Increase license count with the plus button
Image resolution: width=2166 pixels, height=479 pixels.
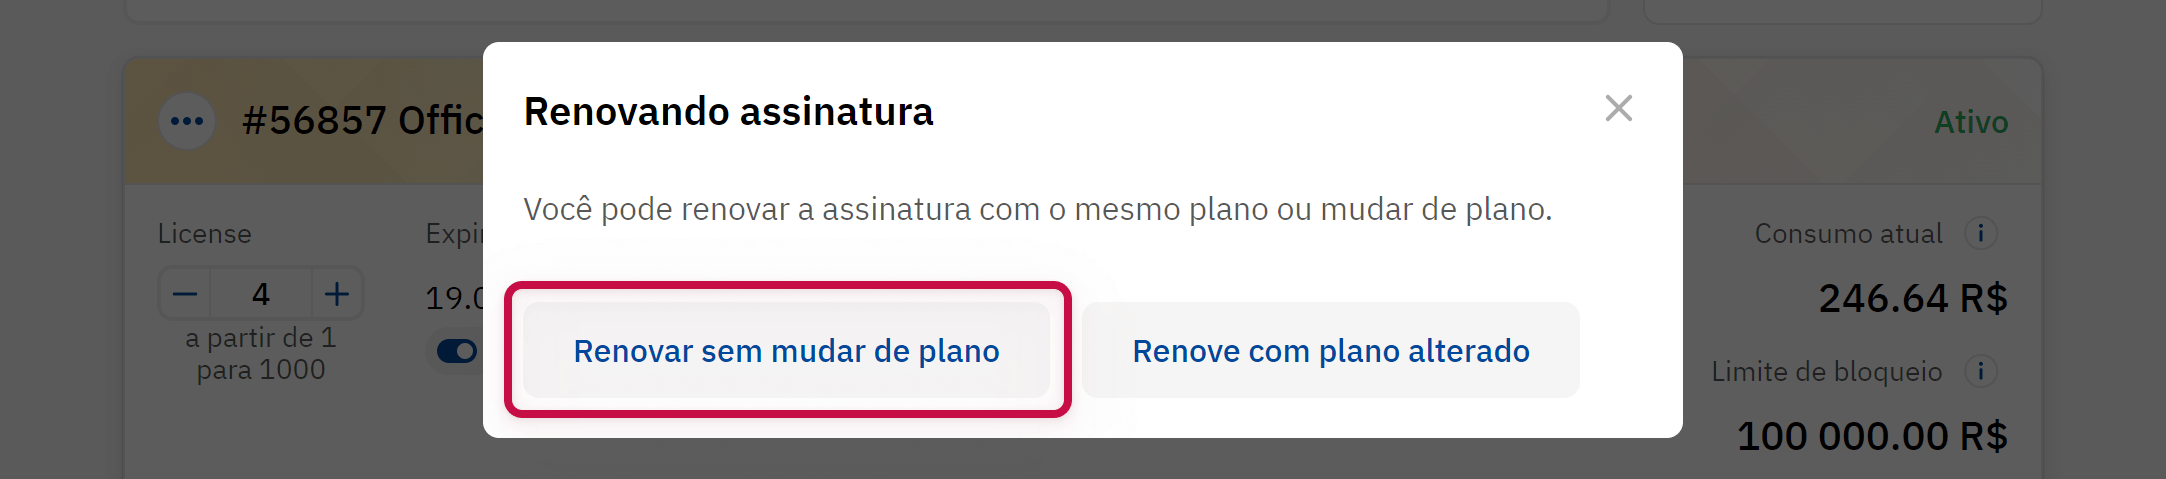(337, 294)
